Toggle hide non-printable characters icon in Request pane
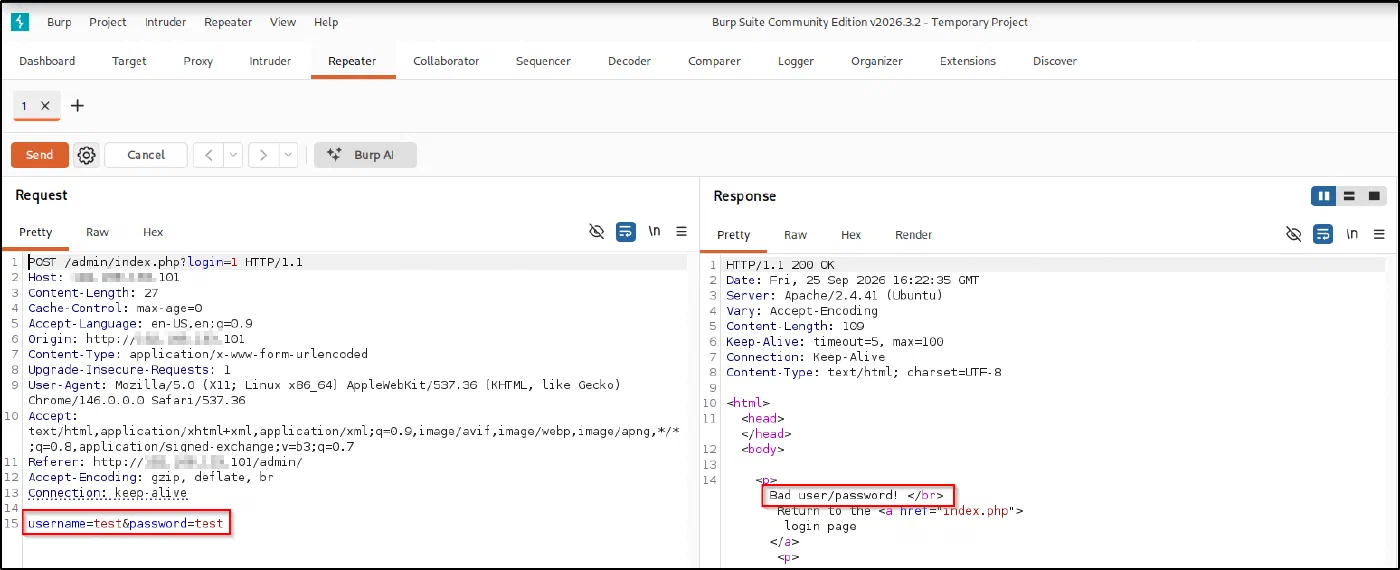Screen dimensions: 1400x570 (597, 232)
